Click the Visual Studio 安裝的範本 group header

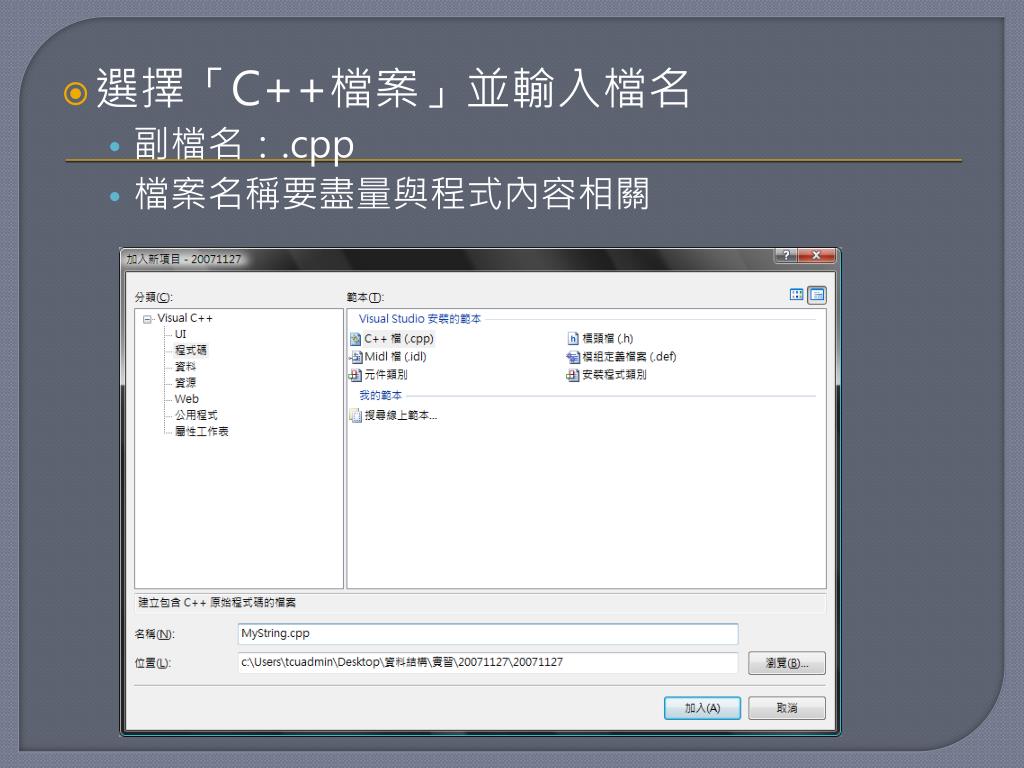coord(420,319)
